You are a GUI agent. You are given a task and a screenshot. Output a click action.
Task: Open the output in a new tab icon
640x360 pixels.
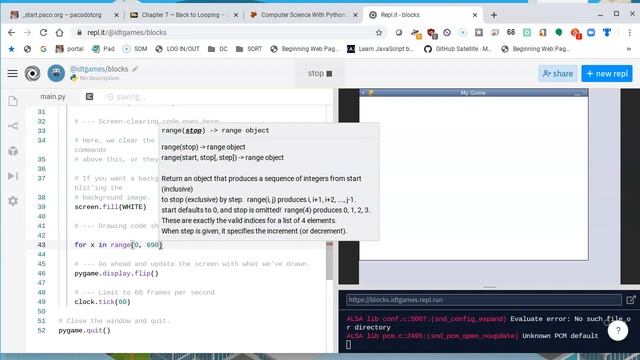[631, 300]
